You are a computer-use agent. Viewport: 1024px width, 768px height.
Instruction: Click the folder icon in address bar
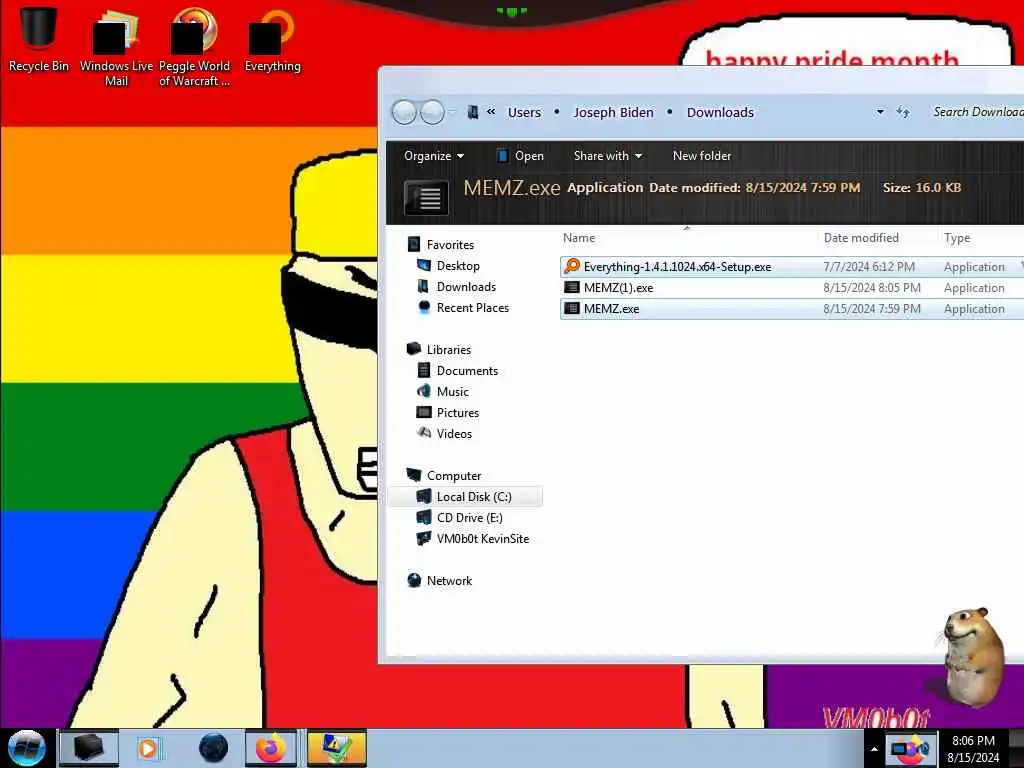click(473, 112)
